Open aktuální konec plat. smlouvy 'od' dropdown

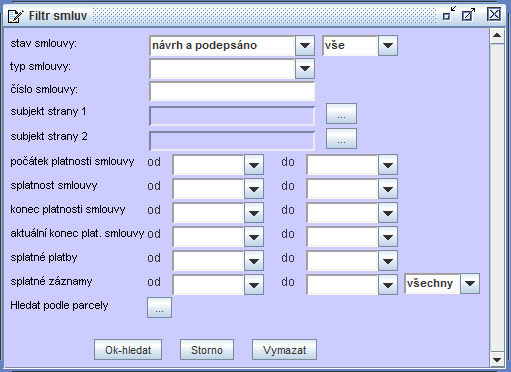[254, 237]
